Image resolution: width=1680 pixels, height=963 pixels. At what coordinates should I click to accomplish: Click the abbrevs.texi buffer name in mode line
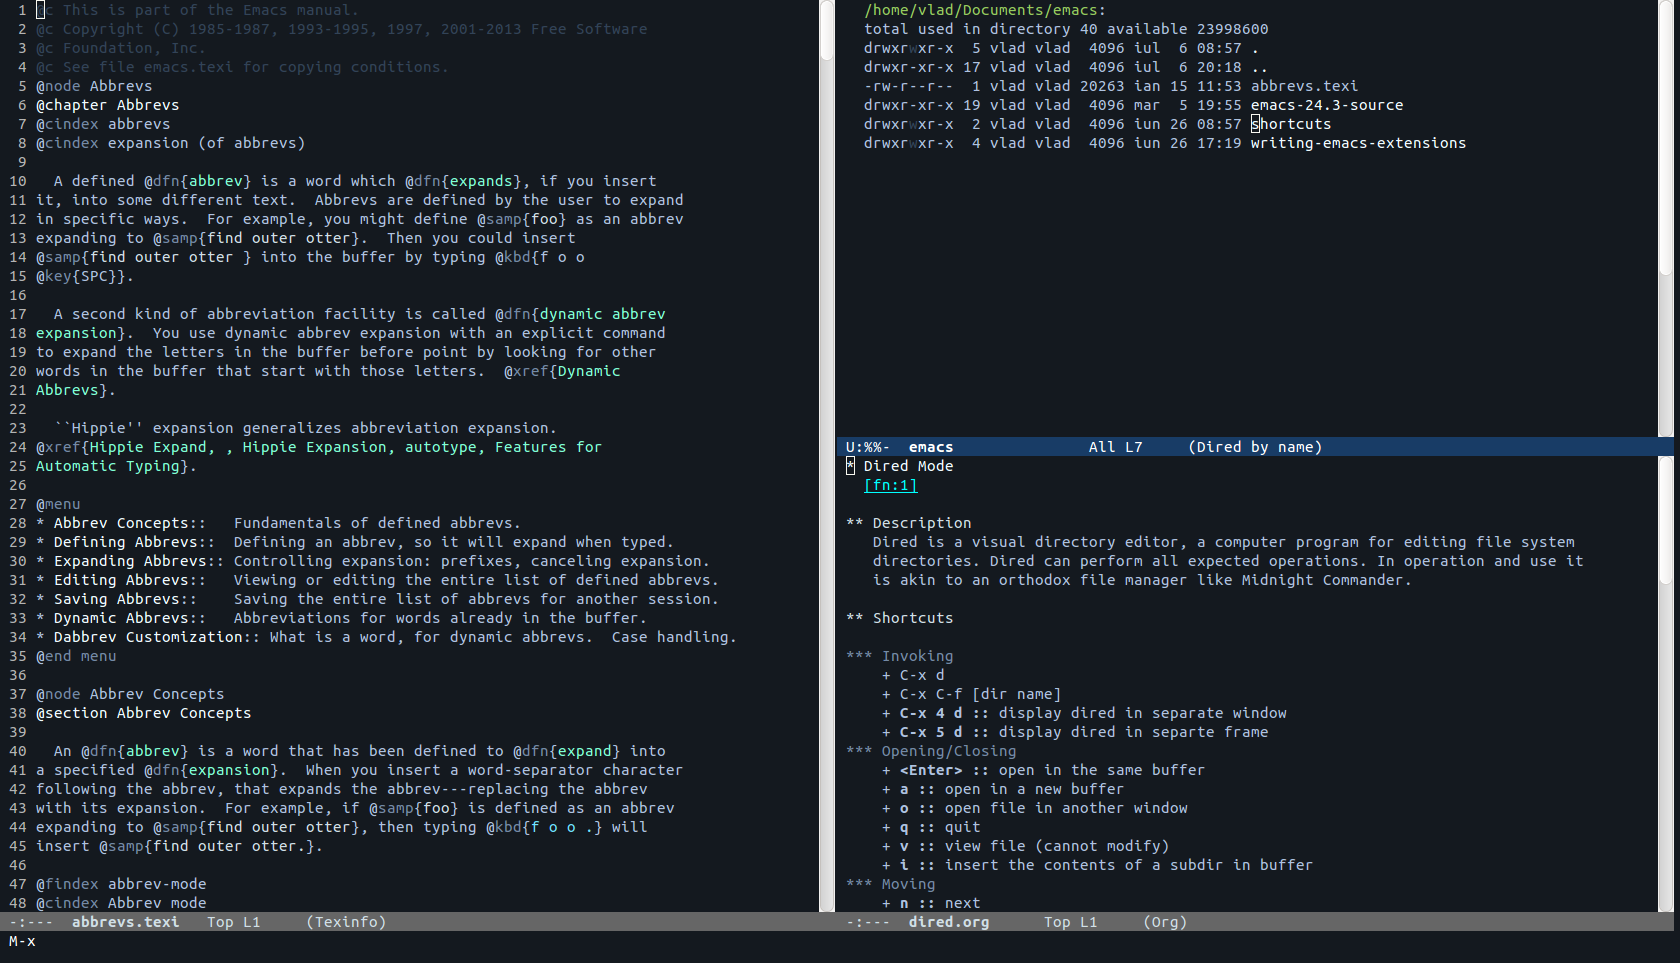125,922
